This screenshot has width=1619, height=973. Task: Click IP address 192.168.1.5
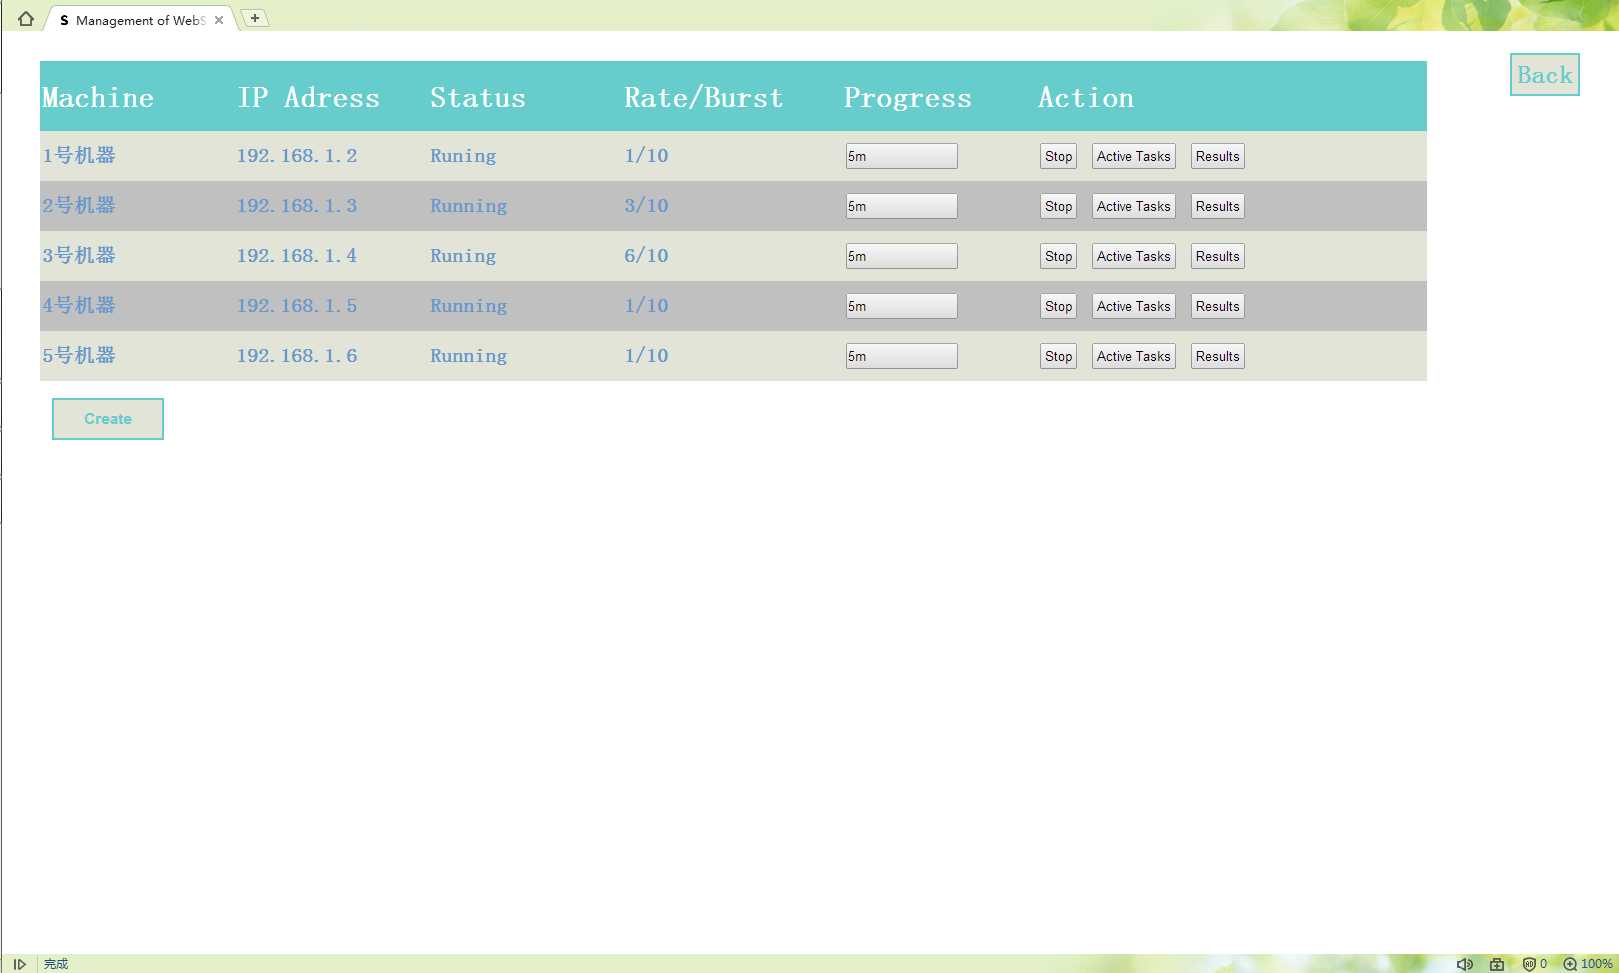coord(297,306)
